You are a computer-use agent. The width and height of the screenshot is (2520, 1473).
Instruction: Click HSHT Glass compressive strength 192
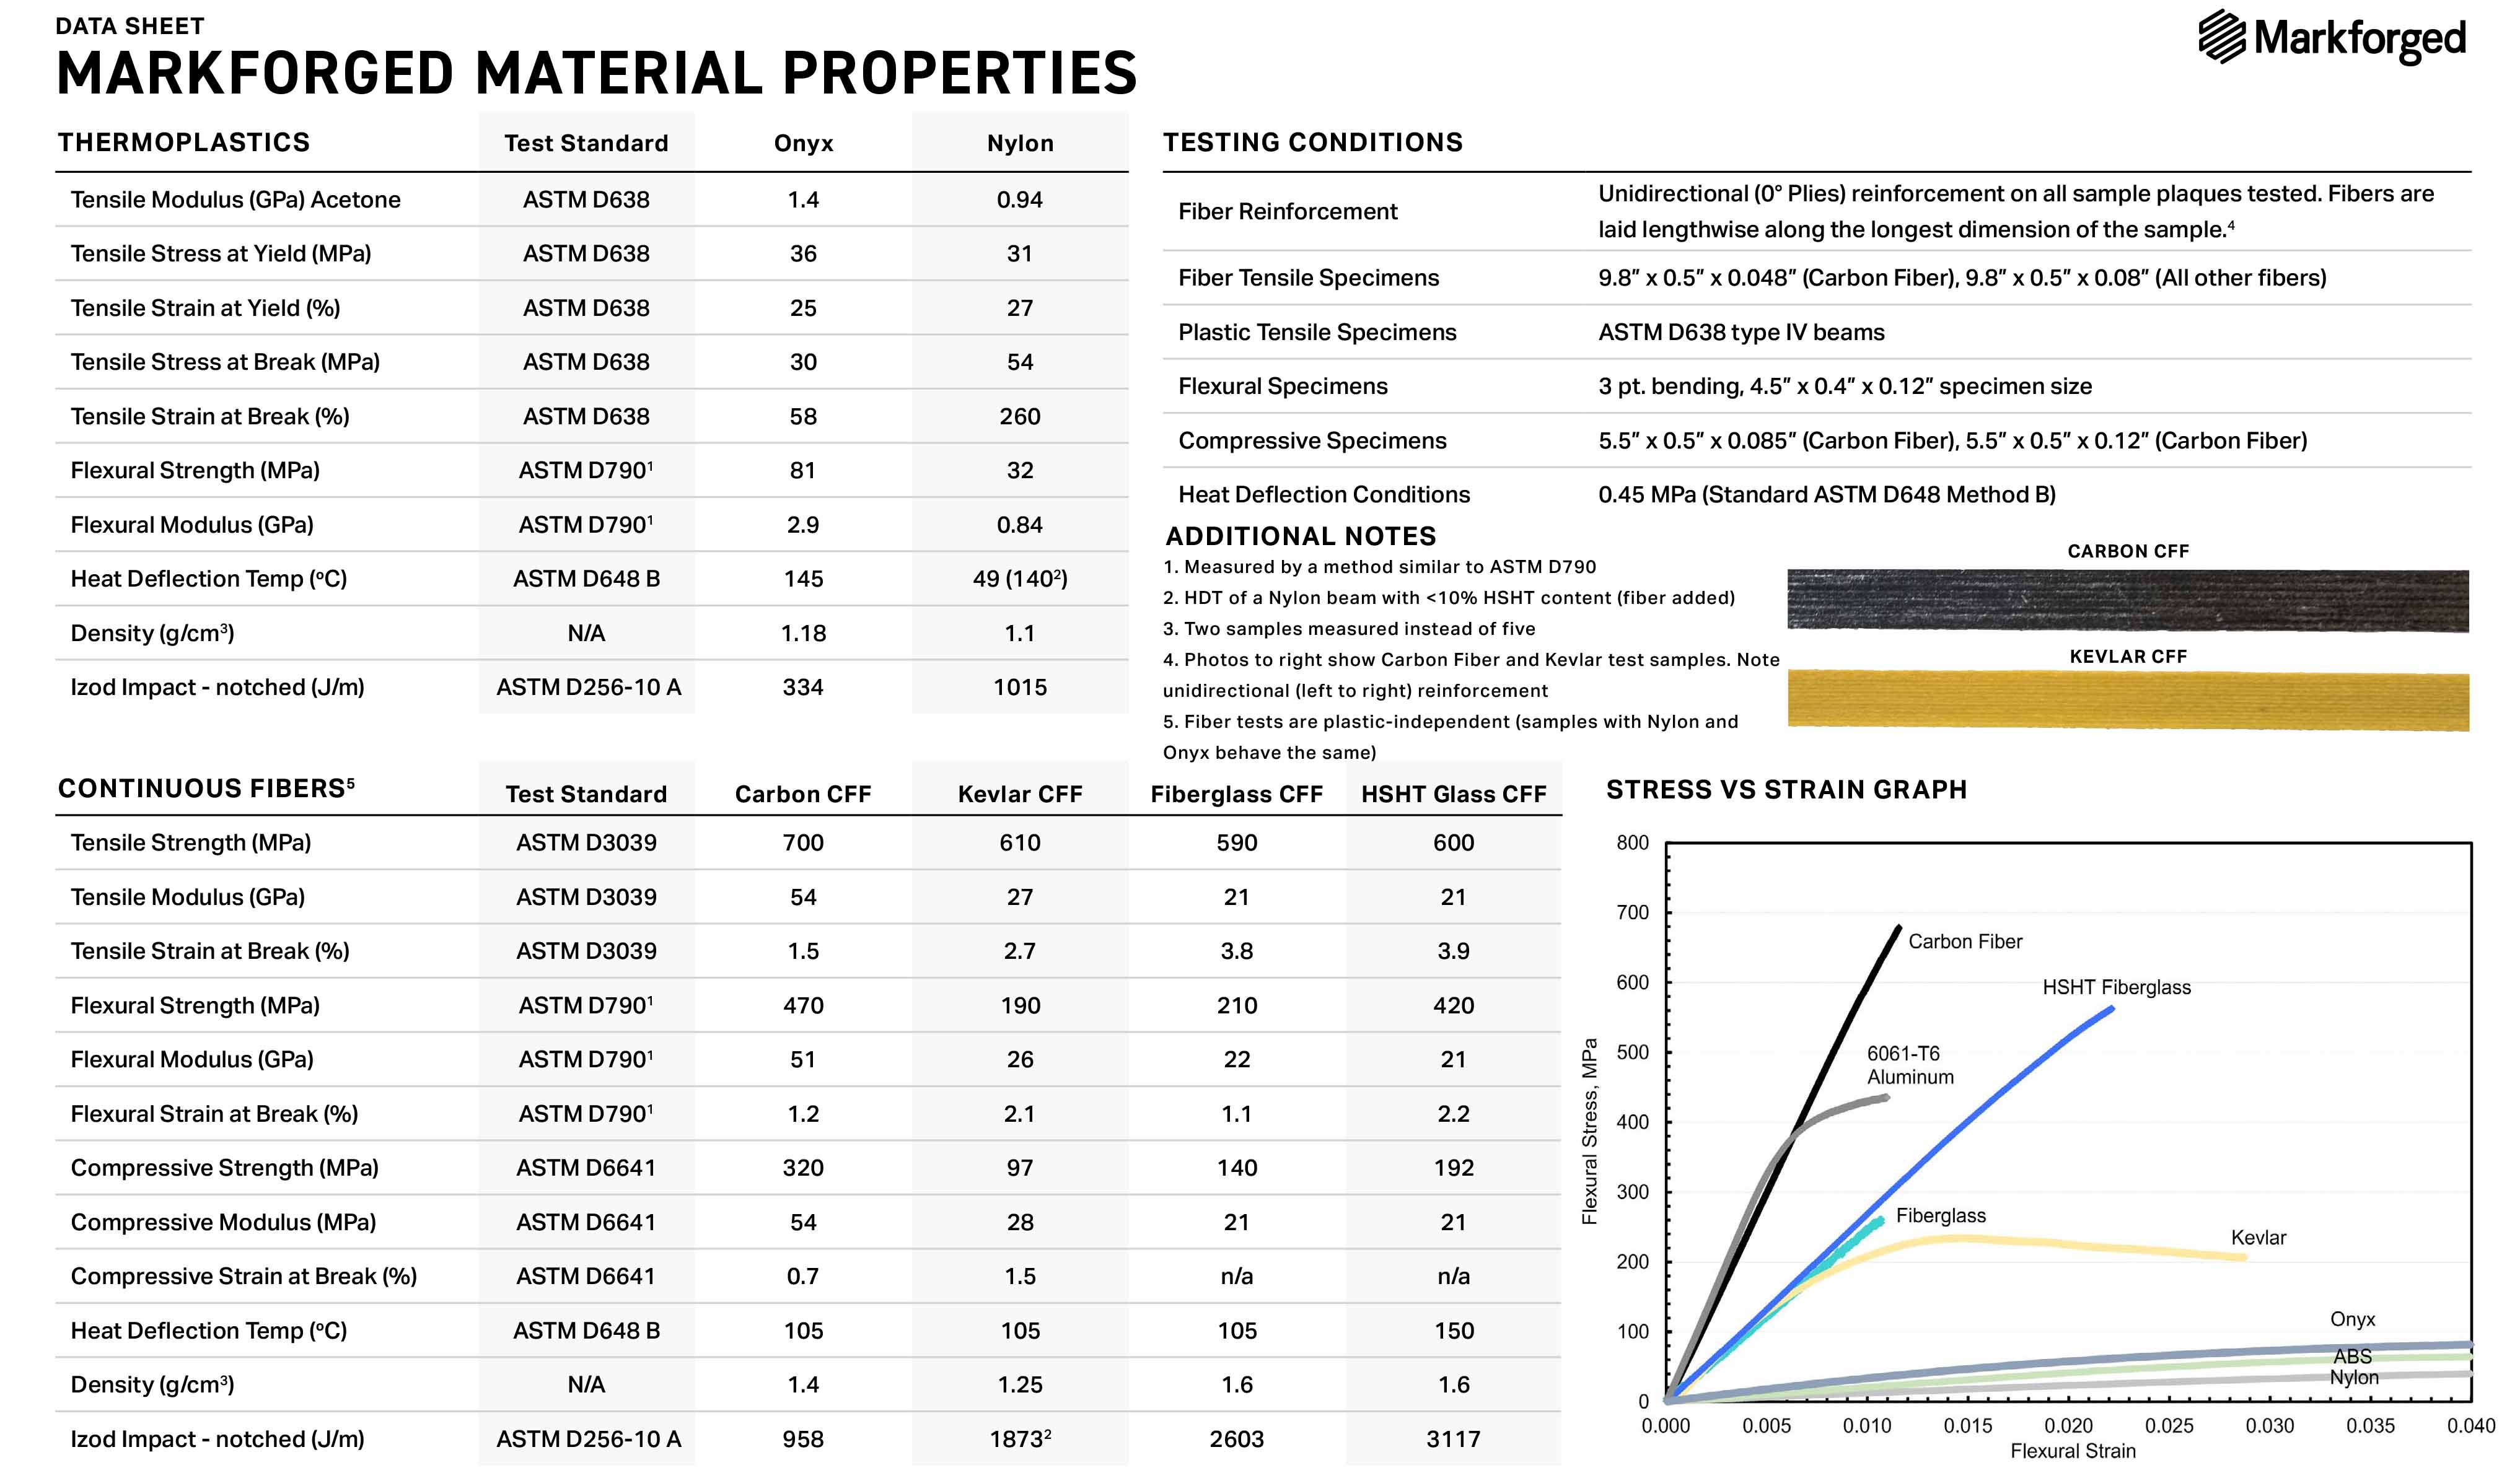1453,1168
